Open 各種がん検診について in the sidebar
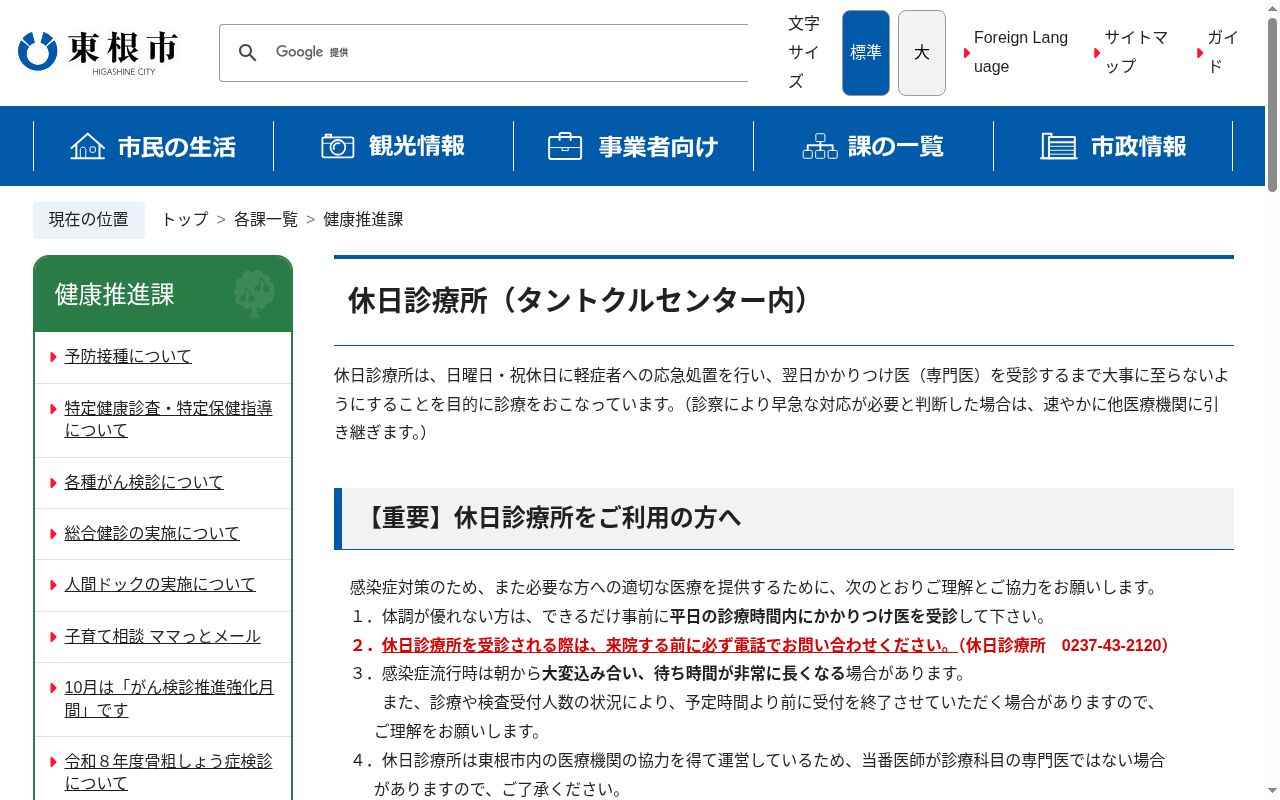1280x800 pixels. point(144,482)
